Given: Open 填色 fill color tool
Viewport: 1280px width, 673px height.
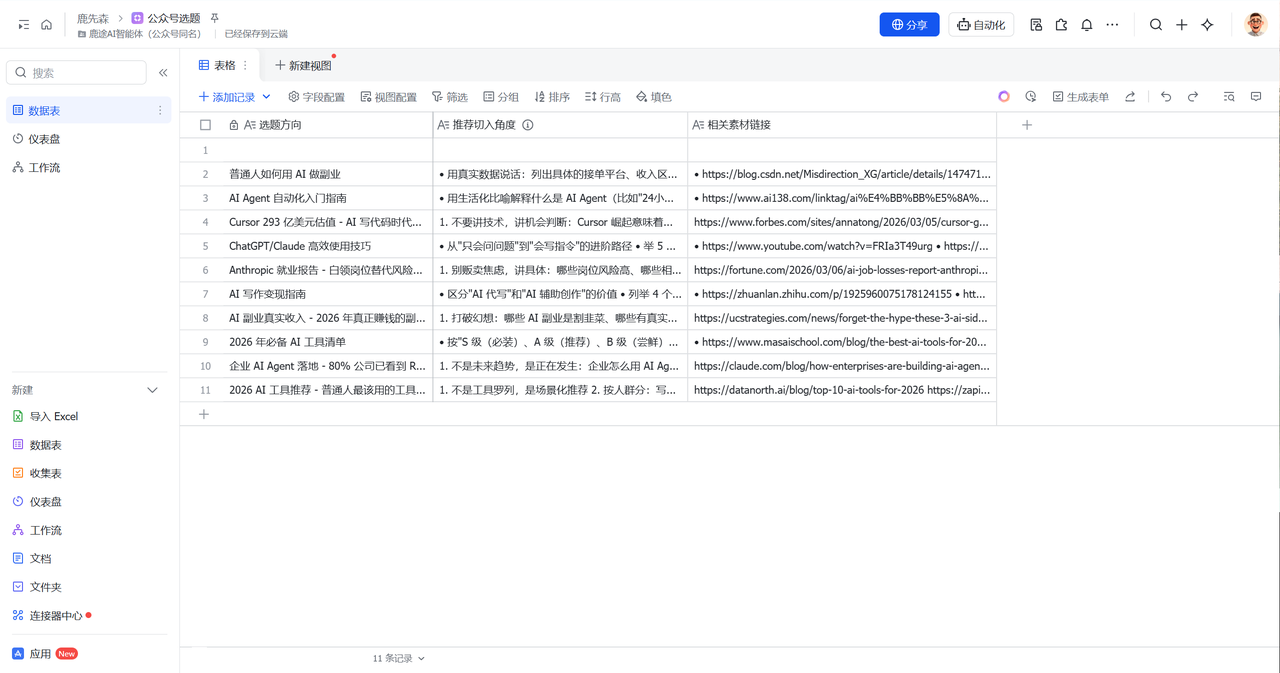Looking at the screenshot, I should pyautogui.click(x=654, y=97).
